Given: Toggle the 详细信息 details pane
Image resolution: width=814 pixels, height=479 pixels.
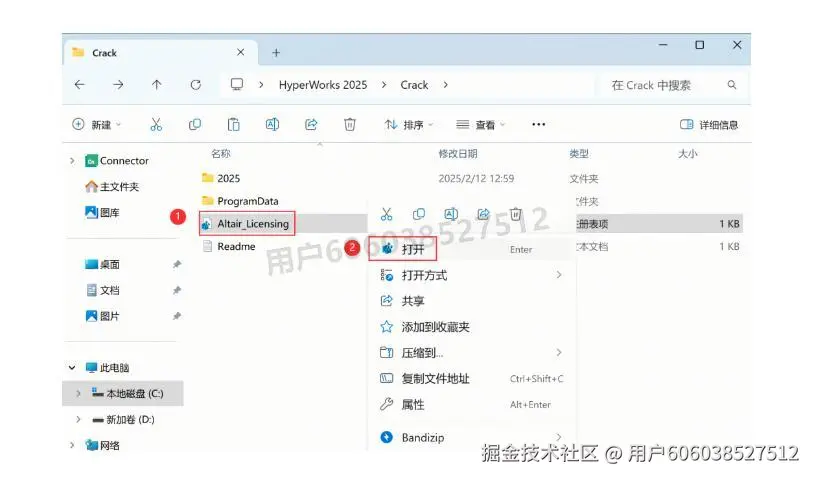Looking at the screenshot, I should 709,125.
